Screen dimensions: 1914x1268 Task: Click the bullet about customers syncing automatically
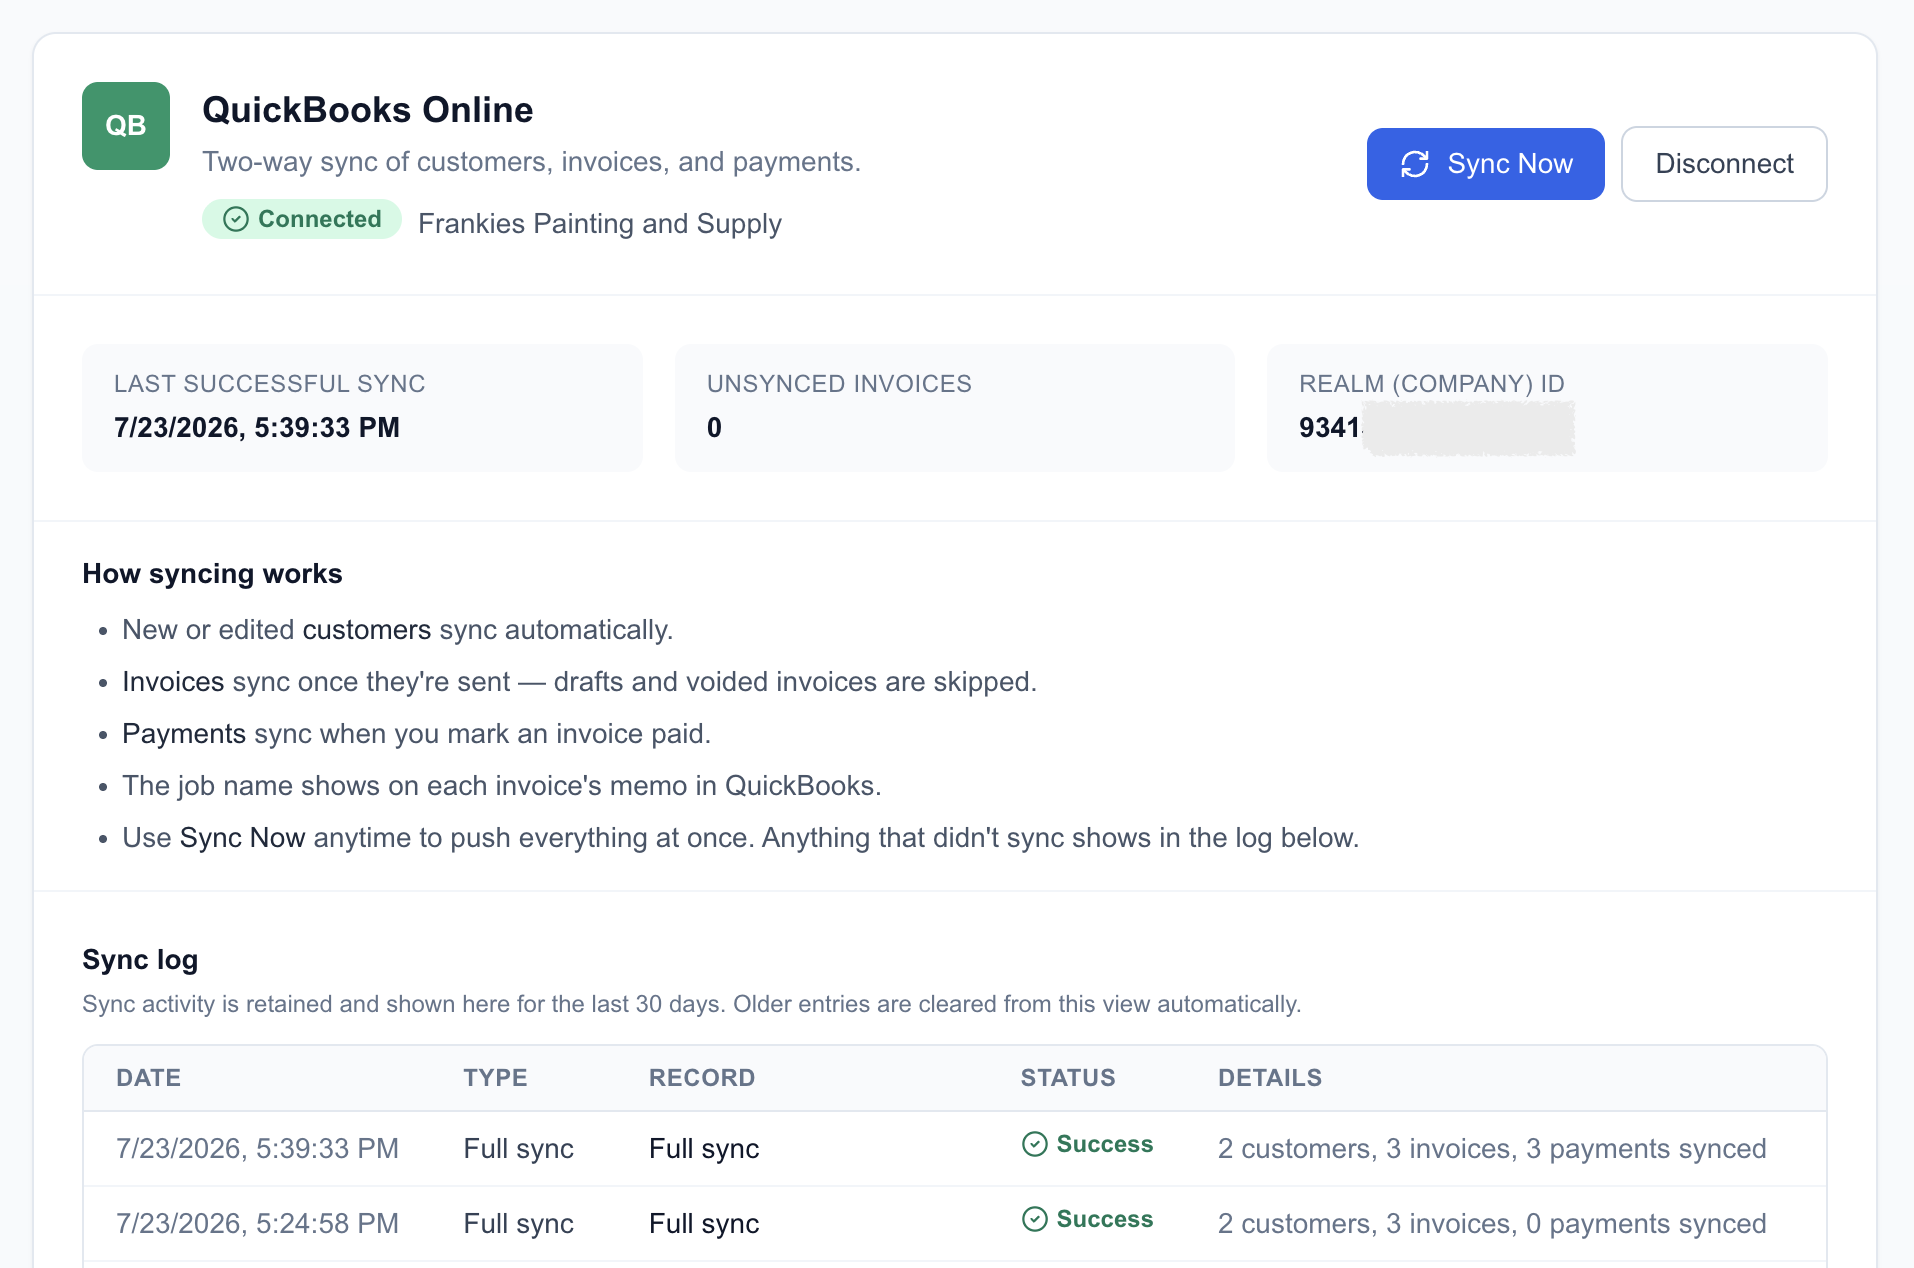tap(398, 630)
